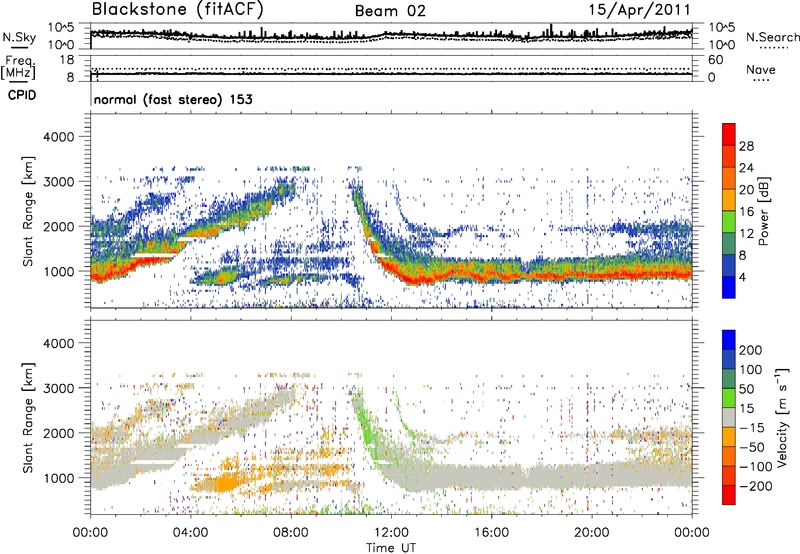Screen dimensions: 800x554
Task: Click the '4000' tick on the power panel
Action: pos(58,137)
